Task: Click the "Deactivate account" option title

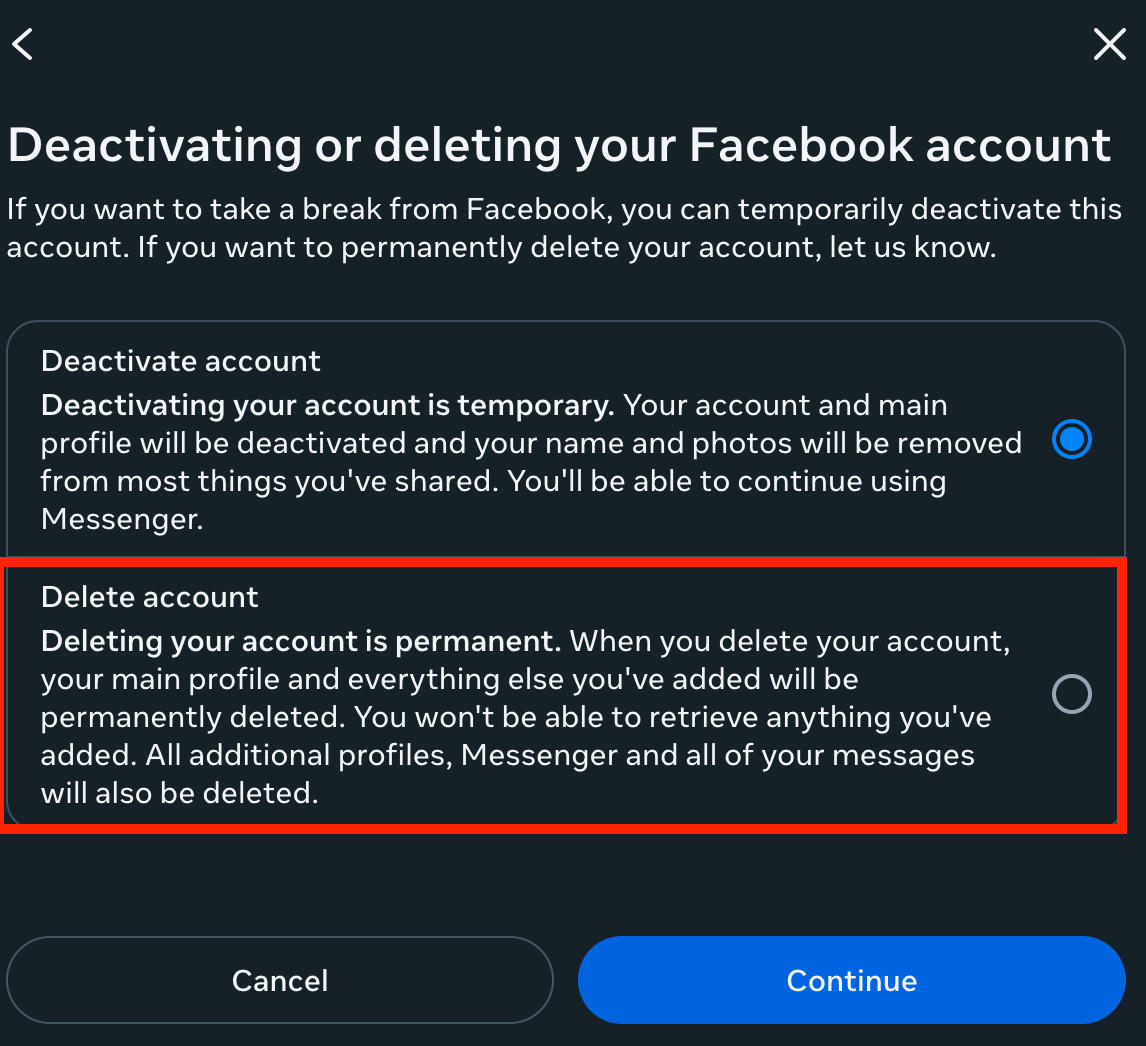Action: pos(181,361)
